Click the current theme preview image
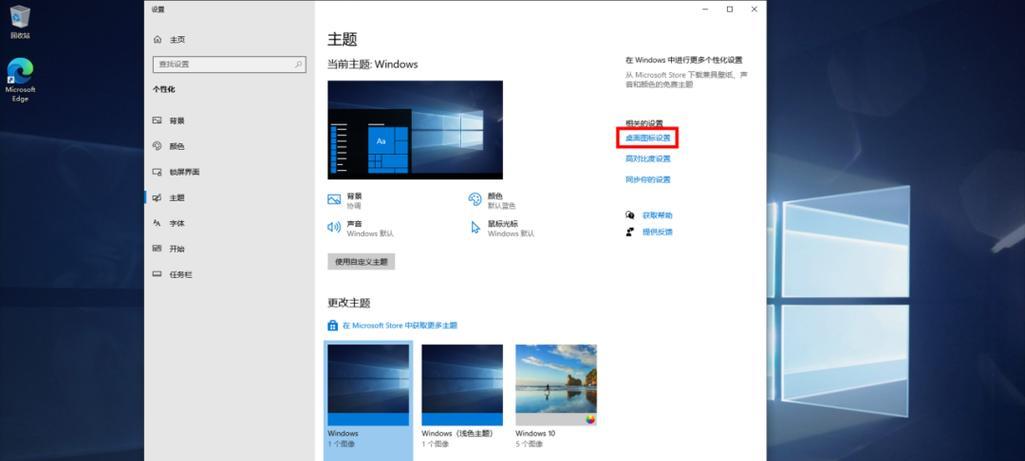The image size is (1025, 461). pos(415,129)
